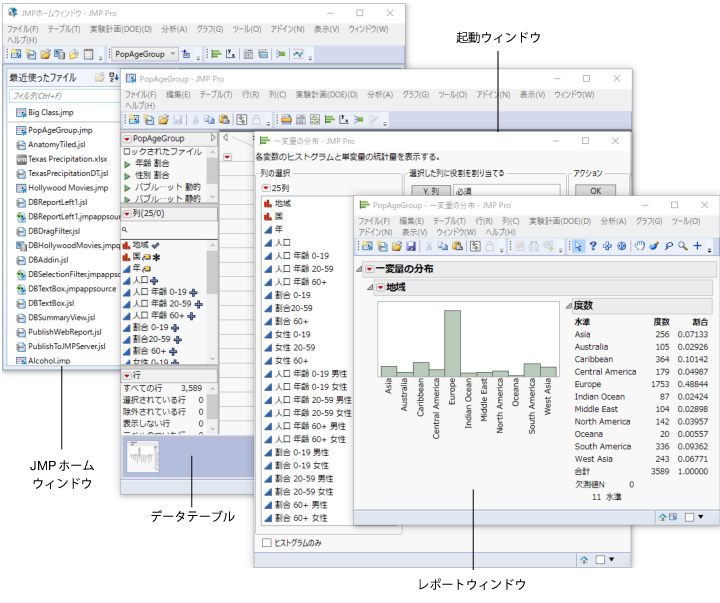Click Middle East row in 度数 table

click(x=641, y=409)
